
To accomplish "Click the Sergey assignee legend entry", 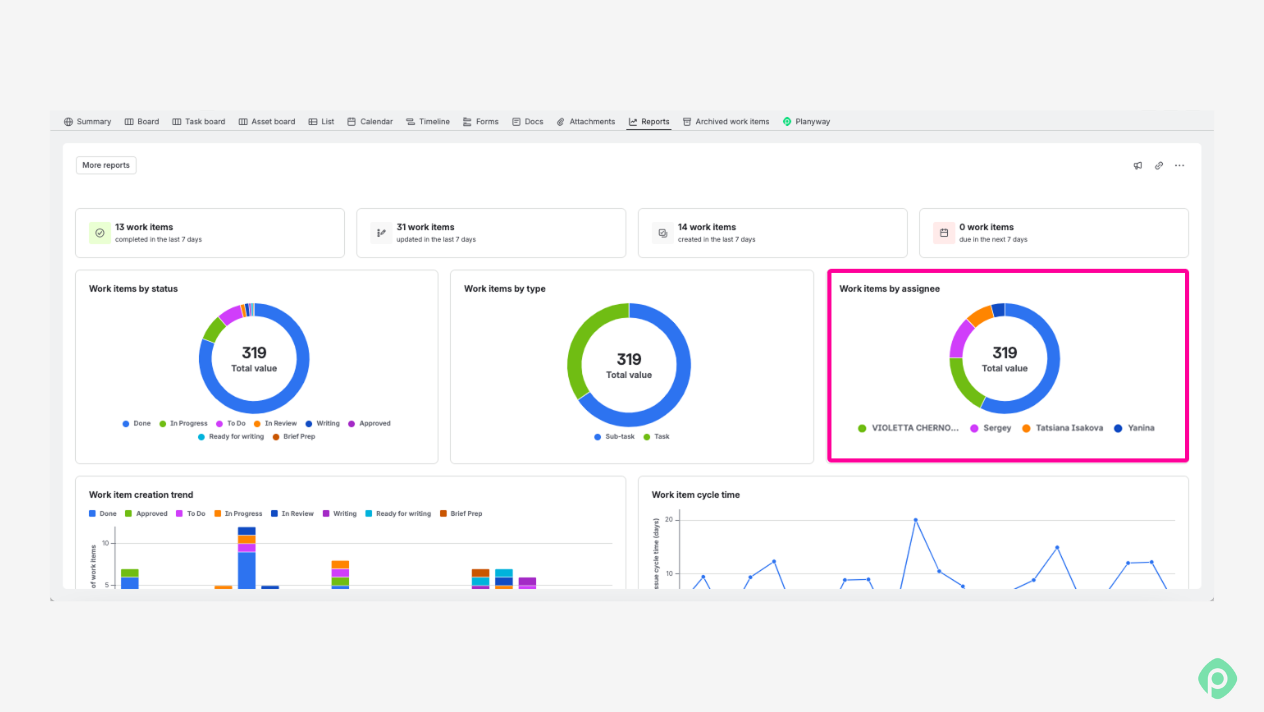I will (x=991, y=428).
